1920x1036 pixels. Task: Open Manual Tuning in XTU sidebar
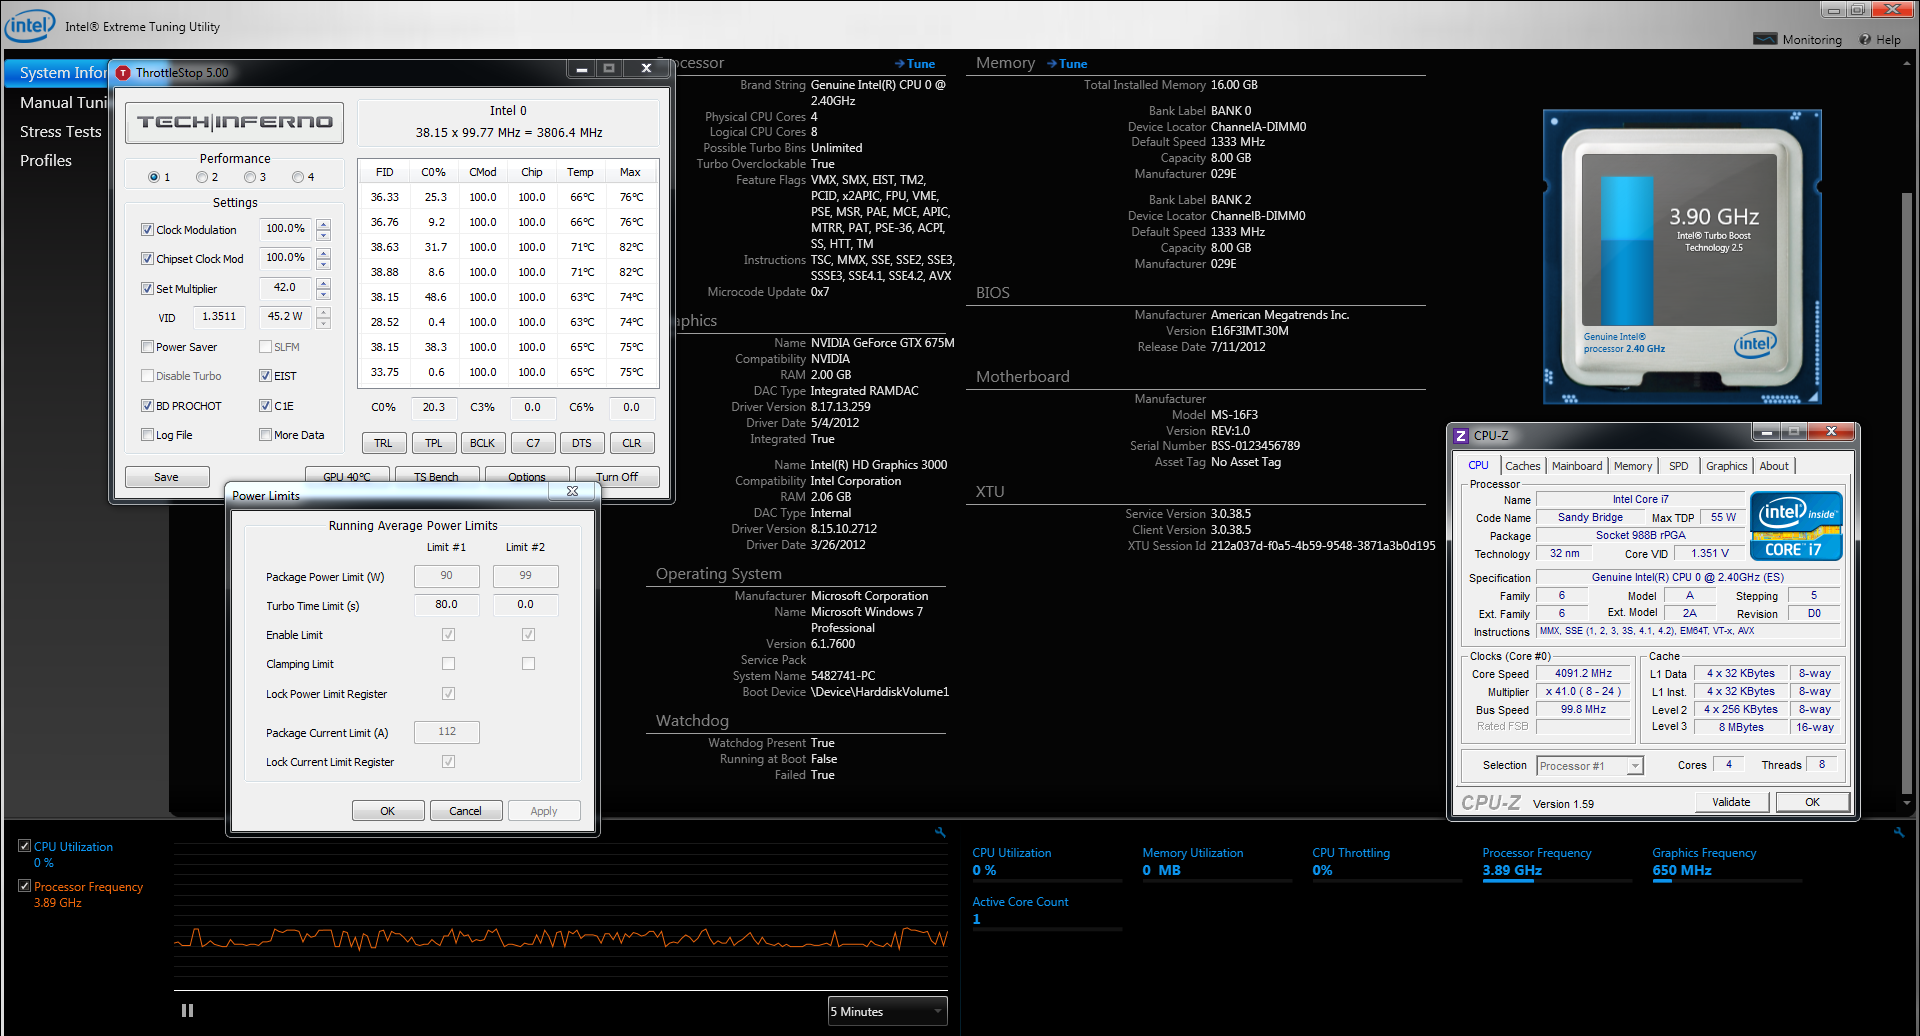click(62, 102)
